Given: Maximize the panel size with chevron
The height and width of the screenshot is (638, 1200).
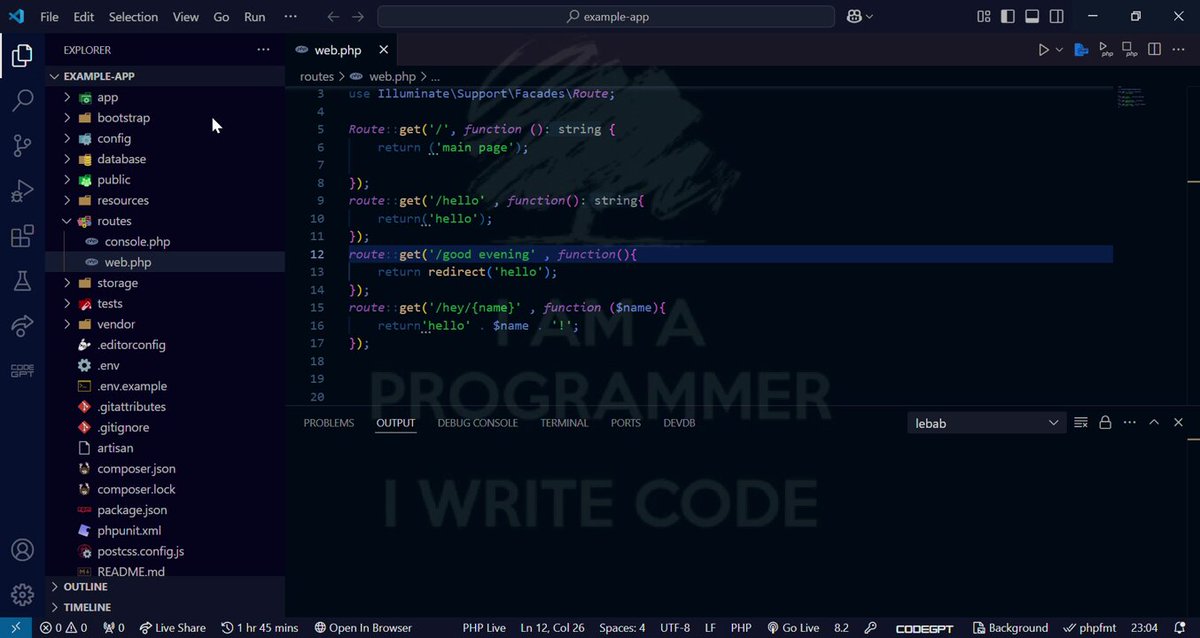Looking at the screenshot, I should coord(1154,423).
